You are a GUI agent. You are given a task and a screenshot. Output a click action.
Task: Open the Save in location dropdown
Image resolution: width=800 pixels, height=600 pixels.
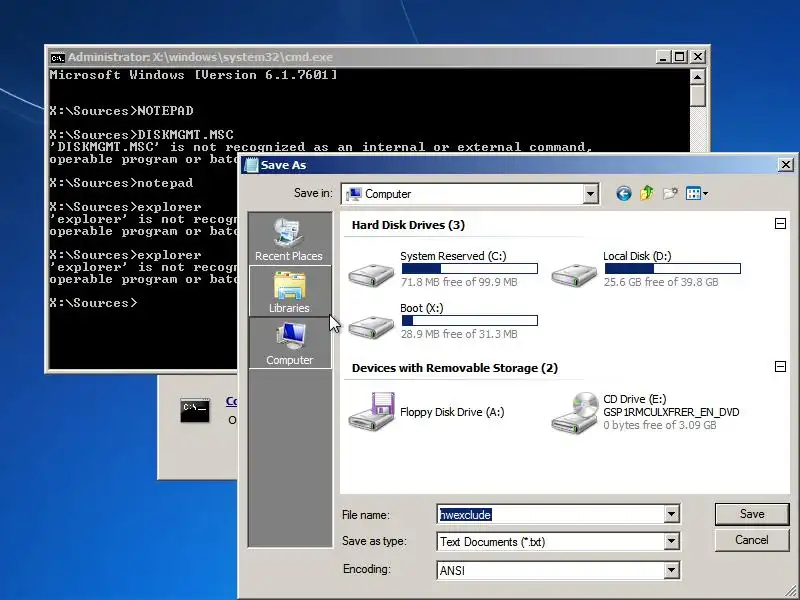[590, 194]
